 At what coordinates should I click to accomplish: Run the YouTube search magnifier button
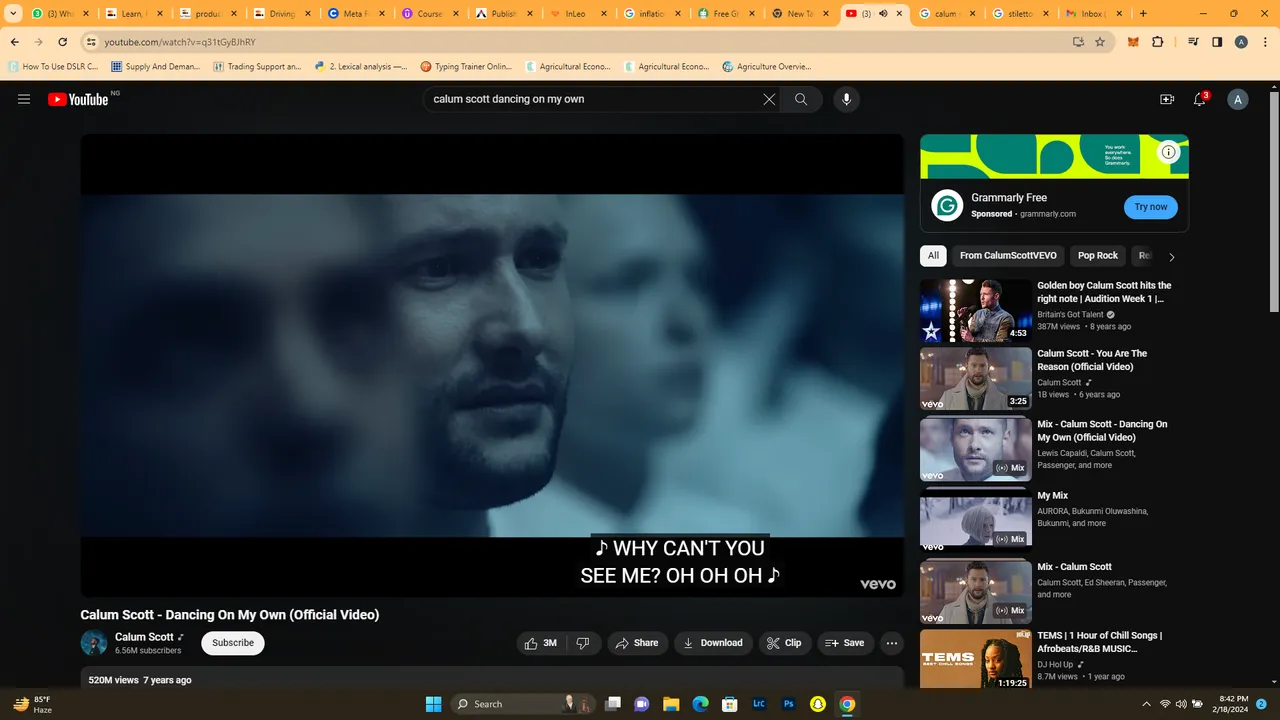click(801, 99)
